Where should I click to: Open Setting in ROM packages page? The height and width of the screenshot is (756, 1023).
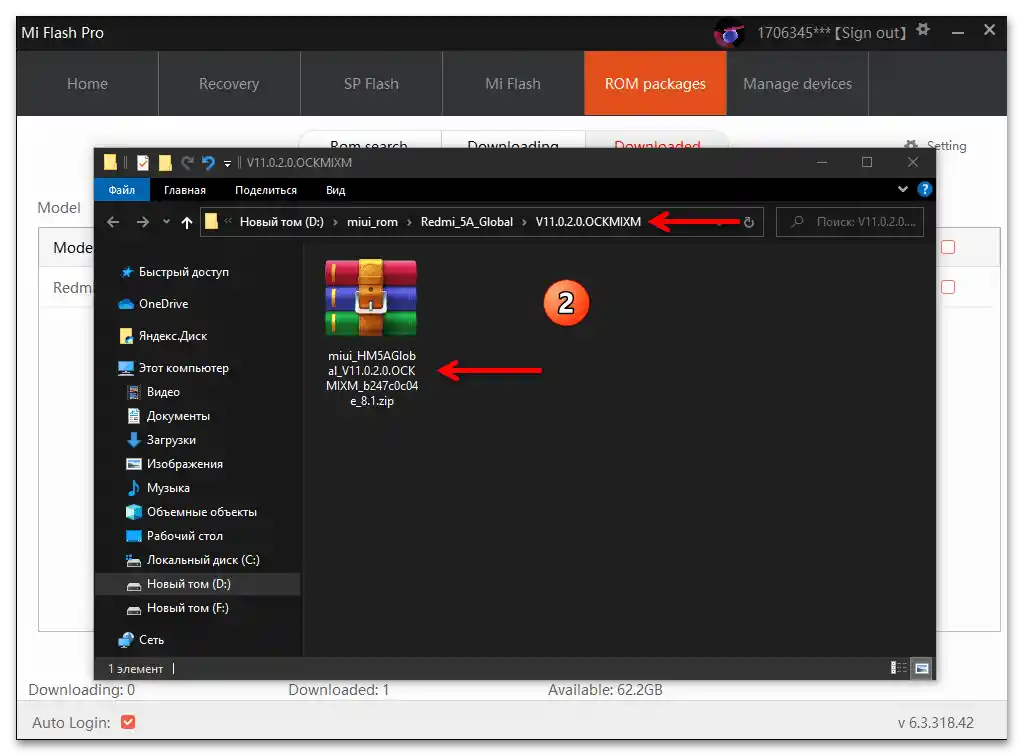pyautogui.click(x=936, y=145)
